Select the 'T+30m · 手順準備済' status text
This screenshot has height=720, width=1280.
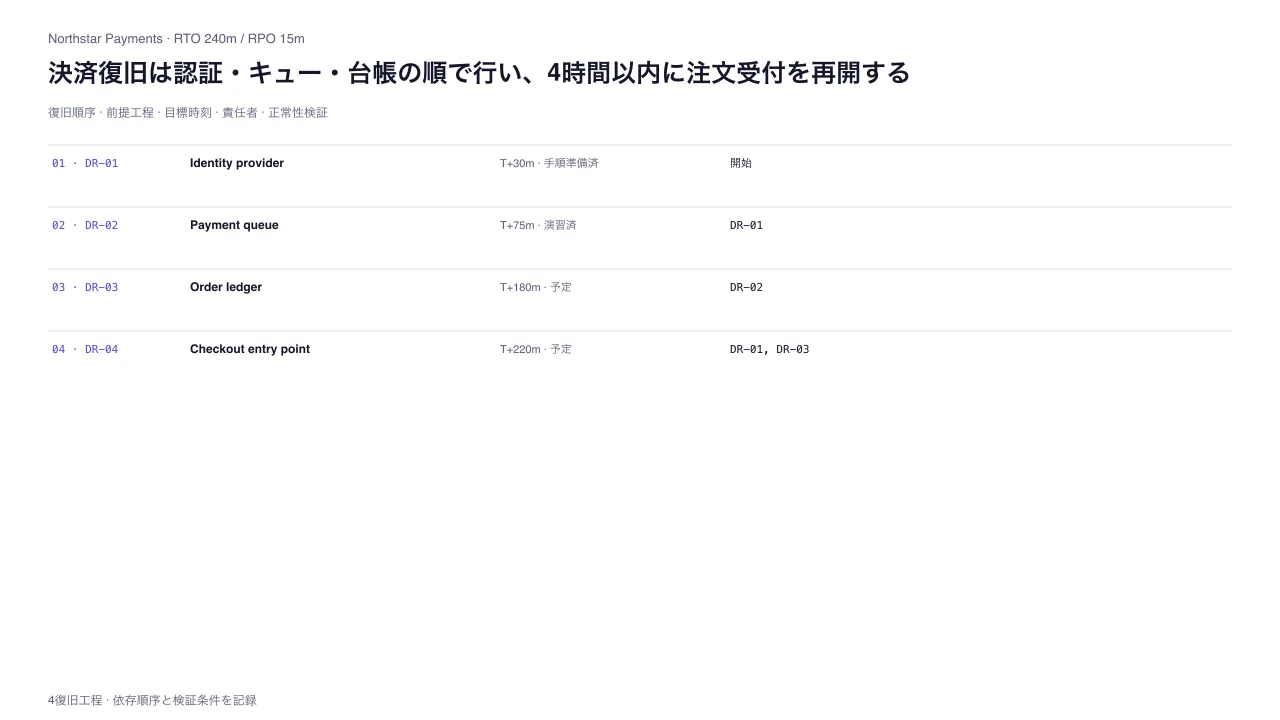(x=549, y=163)
